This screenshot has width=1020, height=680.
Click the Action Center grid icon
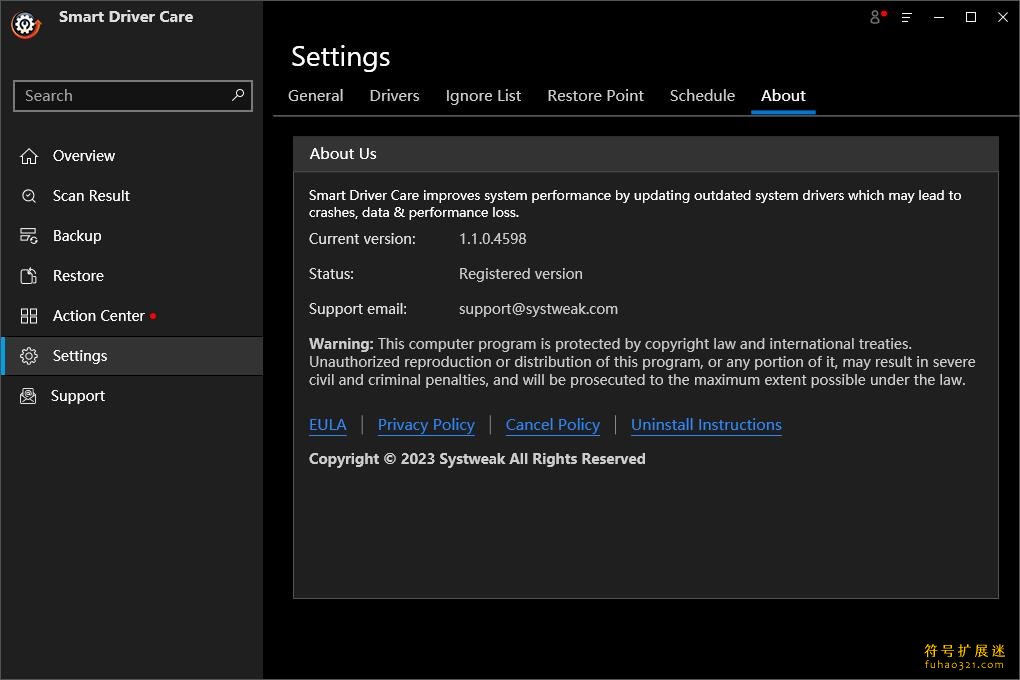(x=29, y=316)
